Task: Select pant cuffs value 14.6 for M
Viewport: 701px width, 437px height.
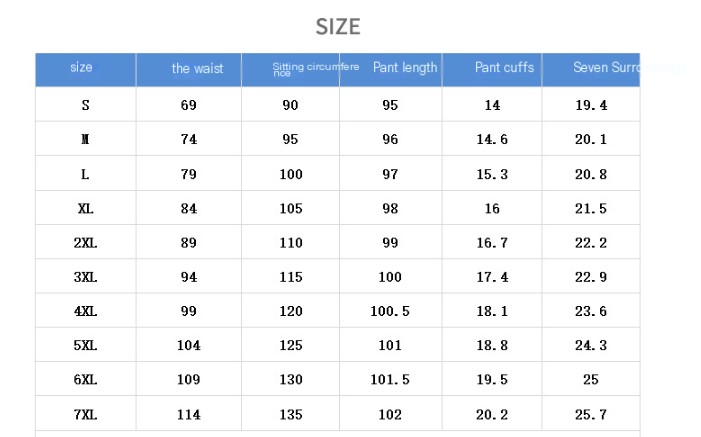Action: click(x=492, y=140)
